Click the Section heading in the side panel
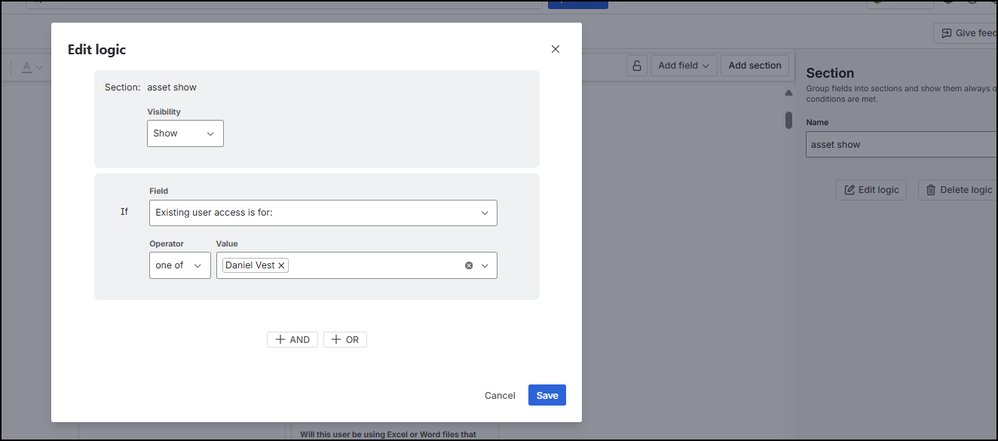The height and width of the screenshot is (441, 998). point(830,73)
